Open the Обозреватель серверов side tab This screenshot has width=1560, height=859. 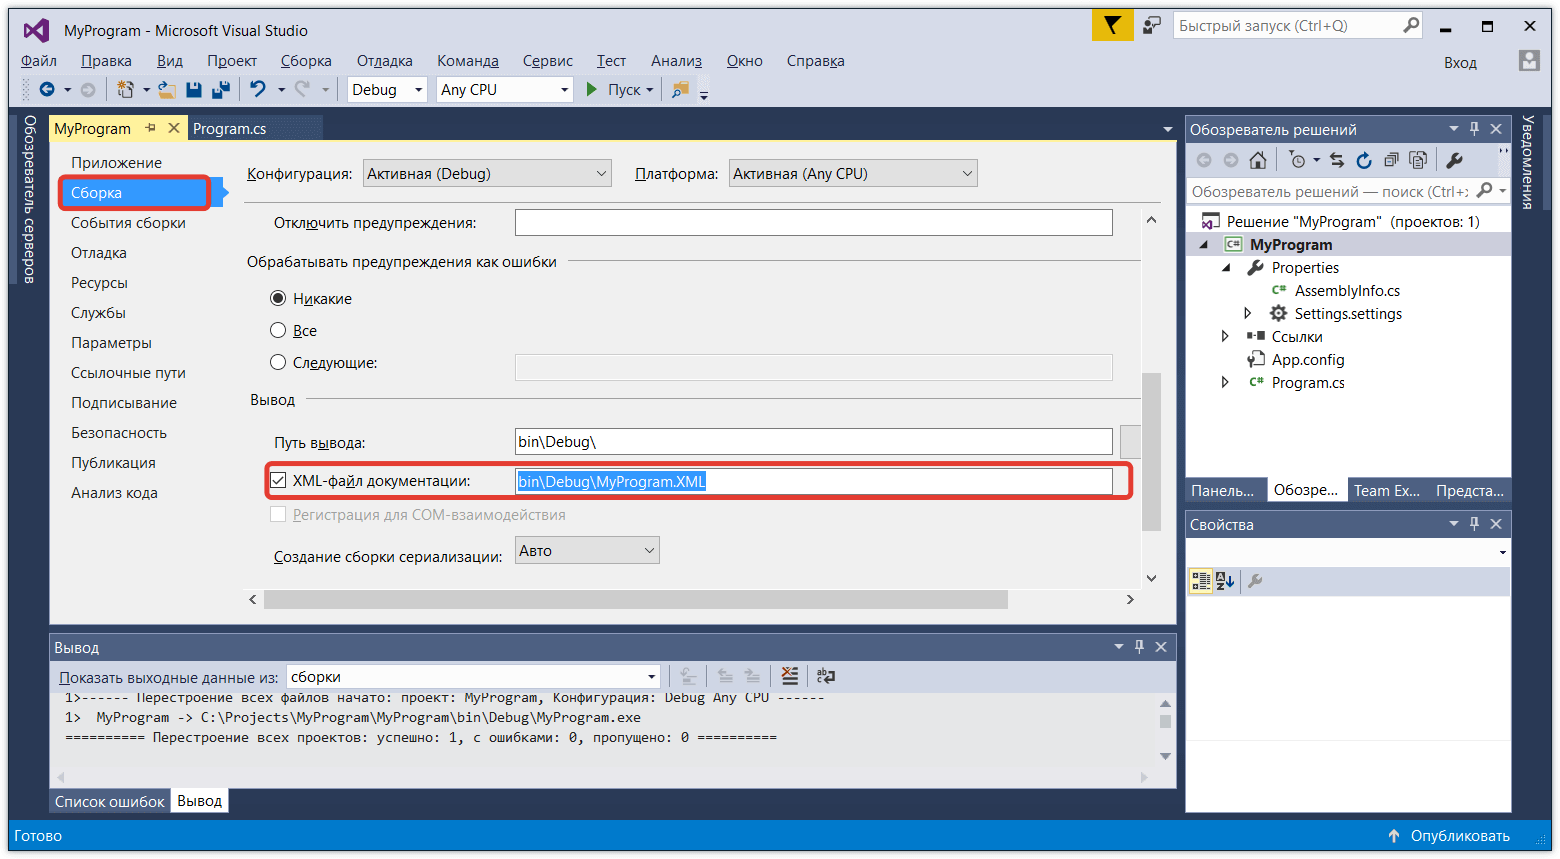[x=30, y=199]
